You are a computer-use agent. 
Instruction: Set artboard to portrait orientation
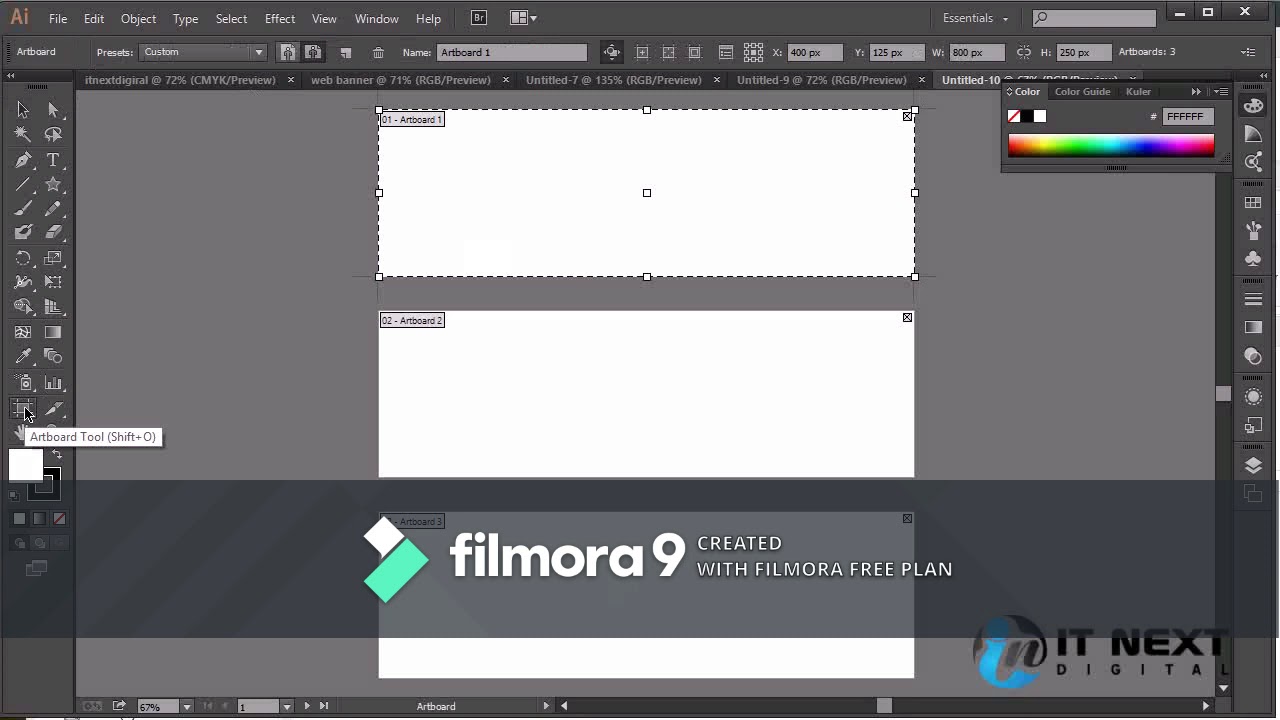288,52
